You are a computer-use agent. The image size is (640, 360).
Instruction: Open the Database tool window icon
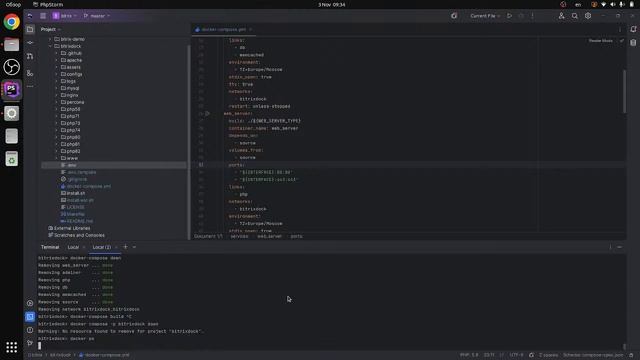633,42
